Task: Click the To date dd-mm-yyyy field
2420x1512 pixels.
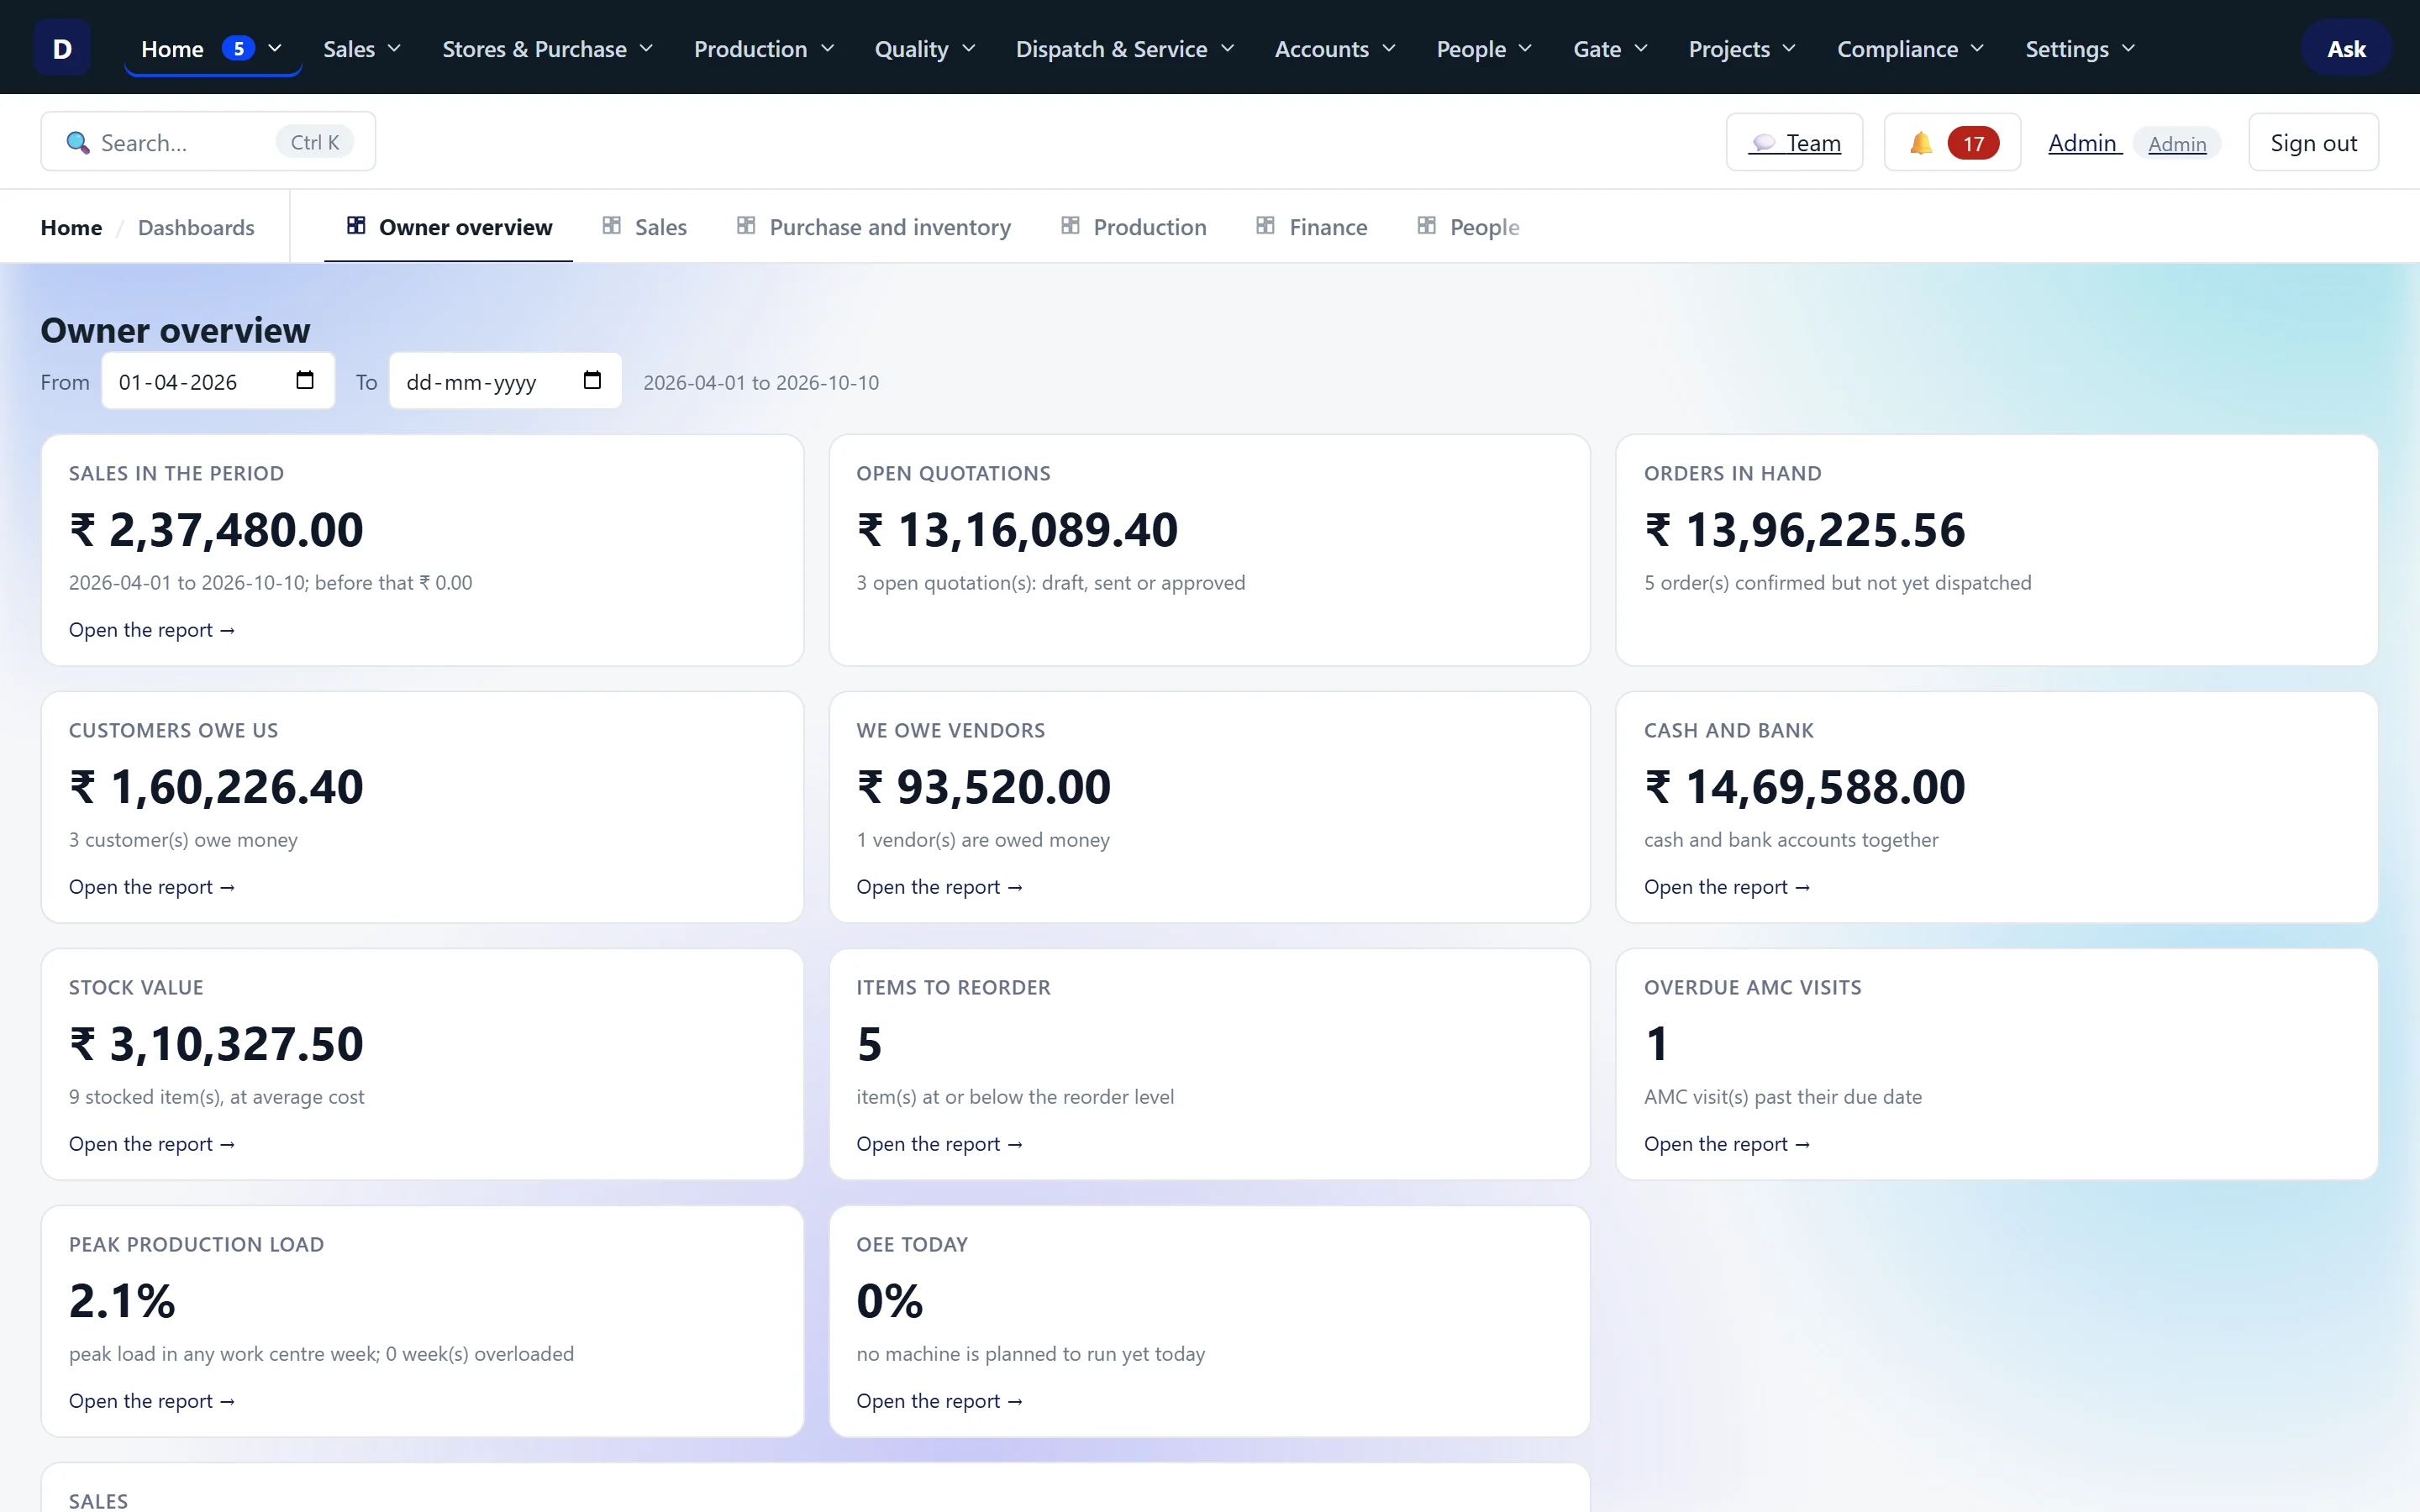Action: 505,381
